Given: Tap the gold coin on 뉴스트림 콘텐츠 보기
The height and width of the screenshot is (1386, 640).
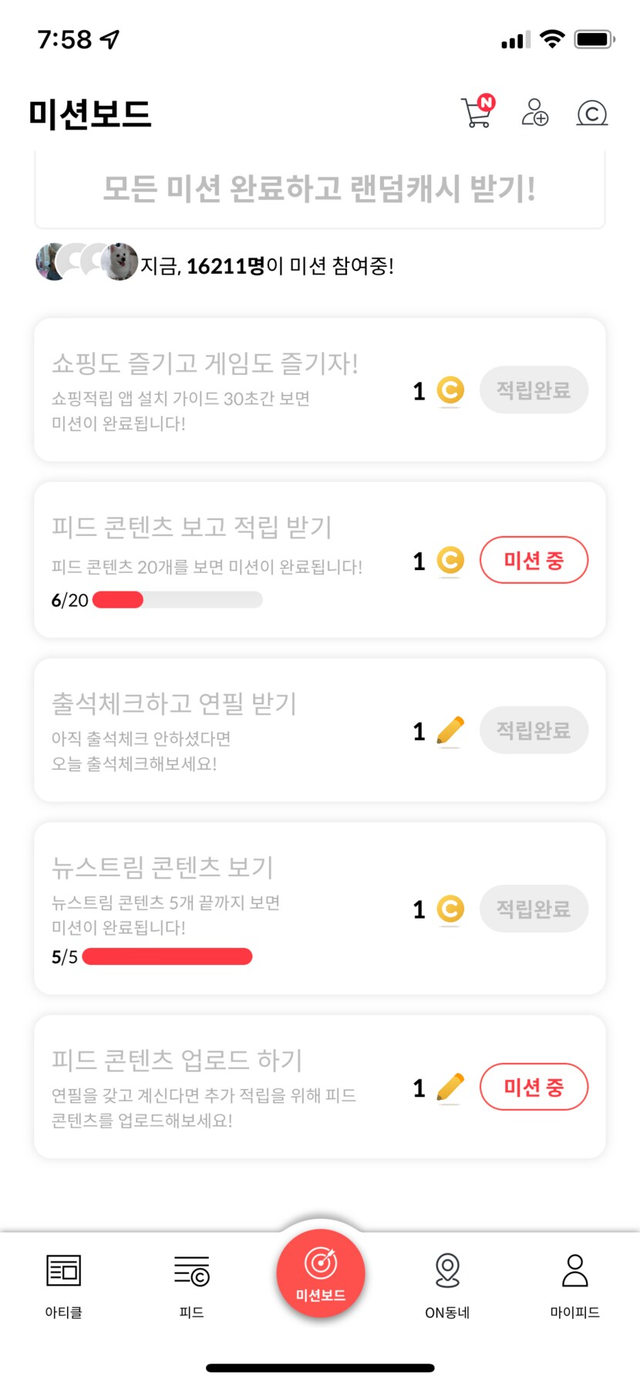Looking at the screenshot, I should click(451, 909).
